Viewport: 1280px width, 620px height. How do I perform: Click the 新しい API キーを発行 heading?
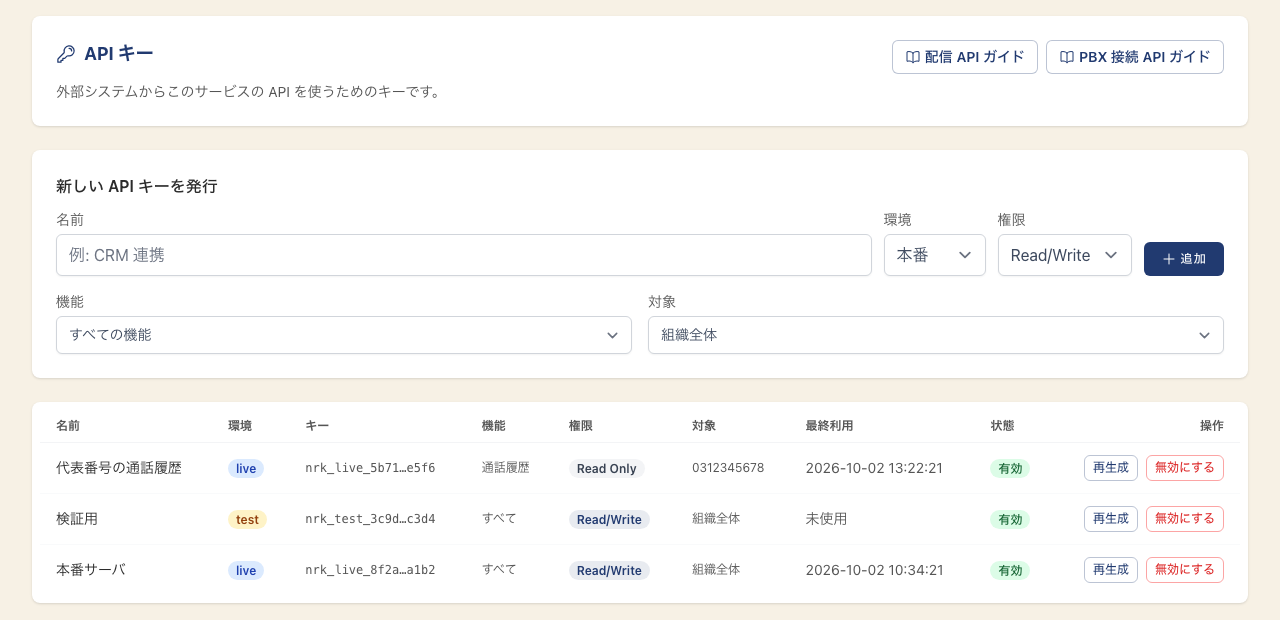coord(137,186)
